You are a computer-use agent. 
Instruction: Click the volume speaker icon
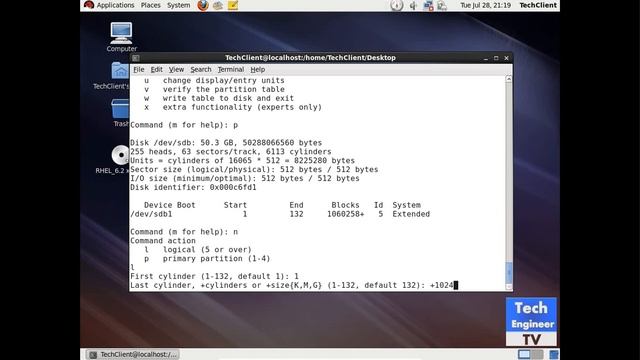(413, 5)
